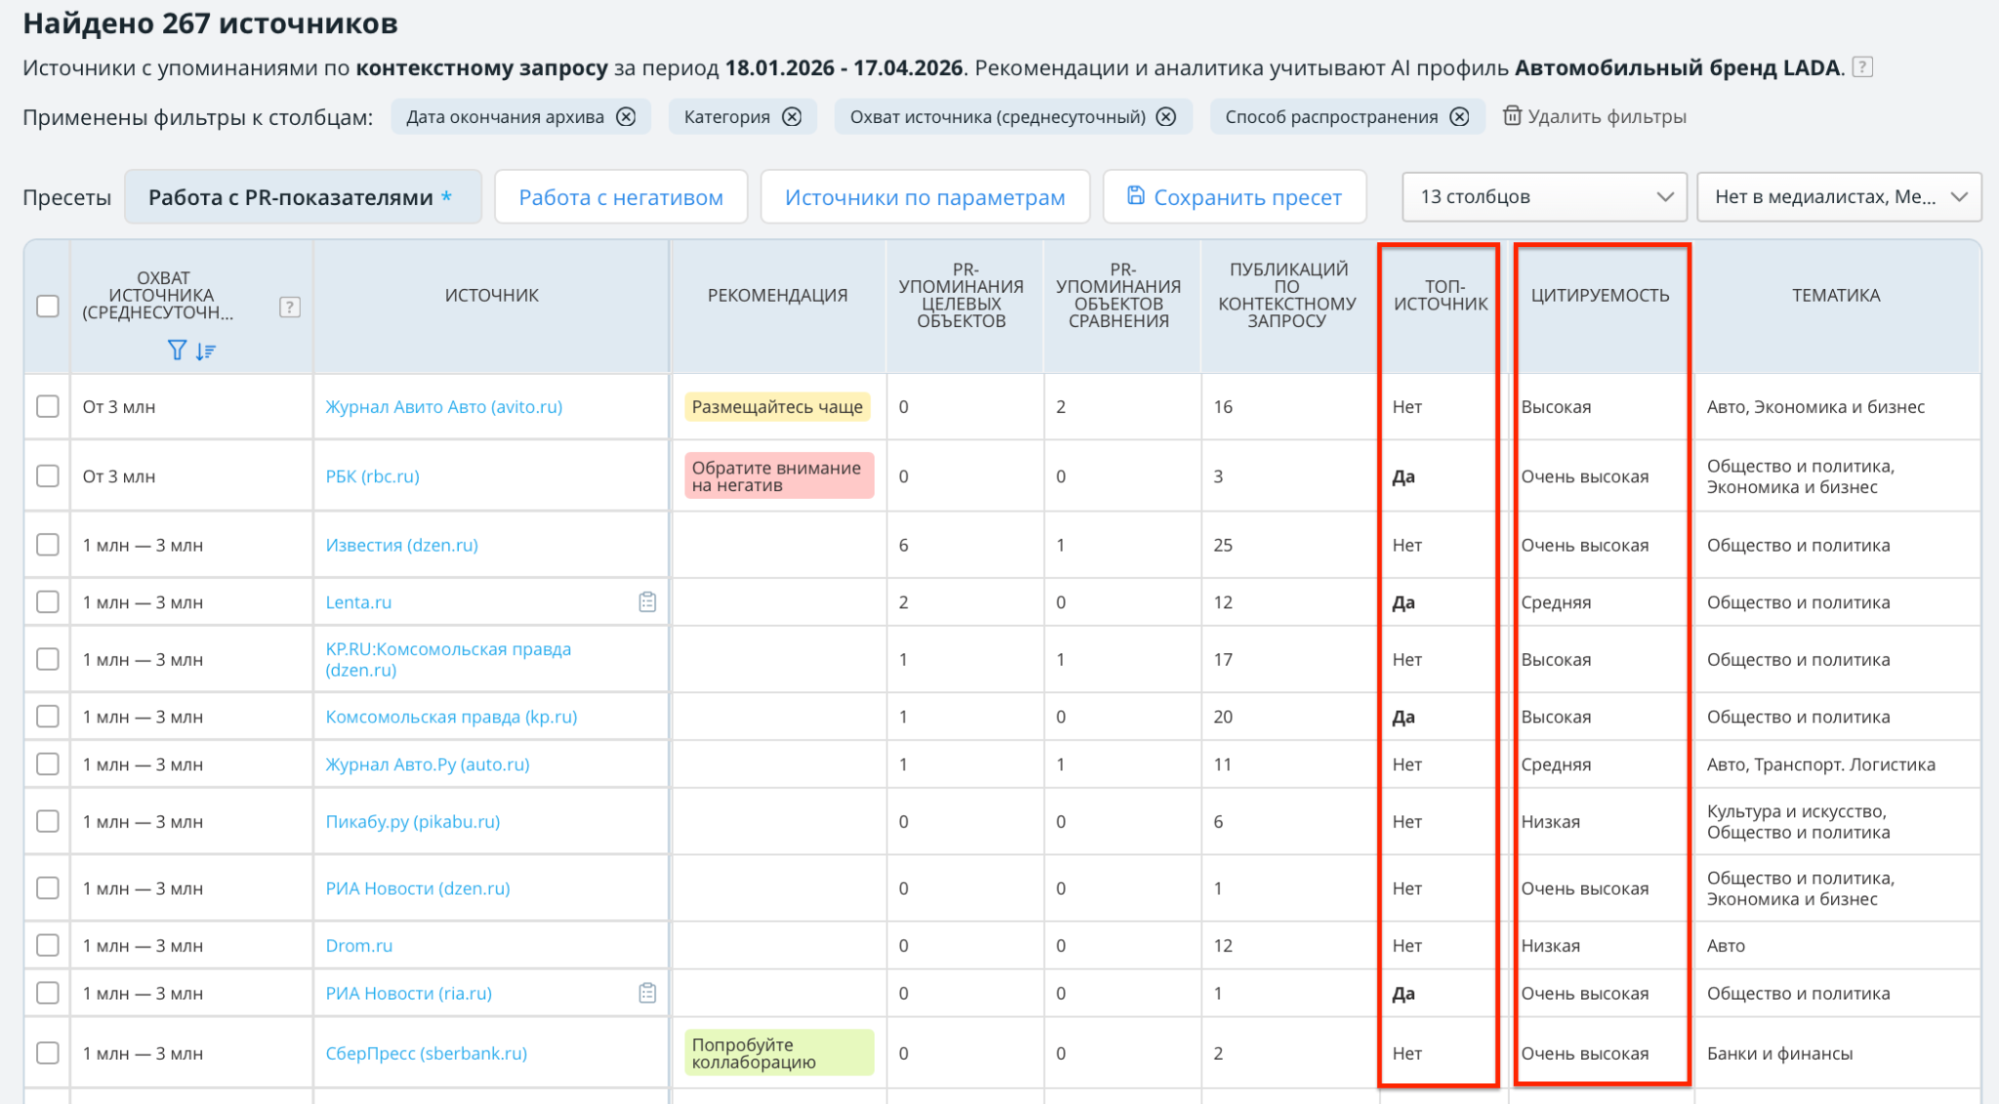This screenshot has height=1104, width=1999.
Task: Open filter funnel in Охват источника column
Action: click(177, 350)
